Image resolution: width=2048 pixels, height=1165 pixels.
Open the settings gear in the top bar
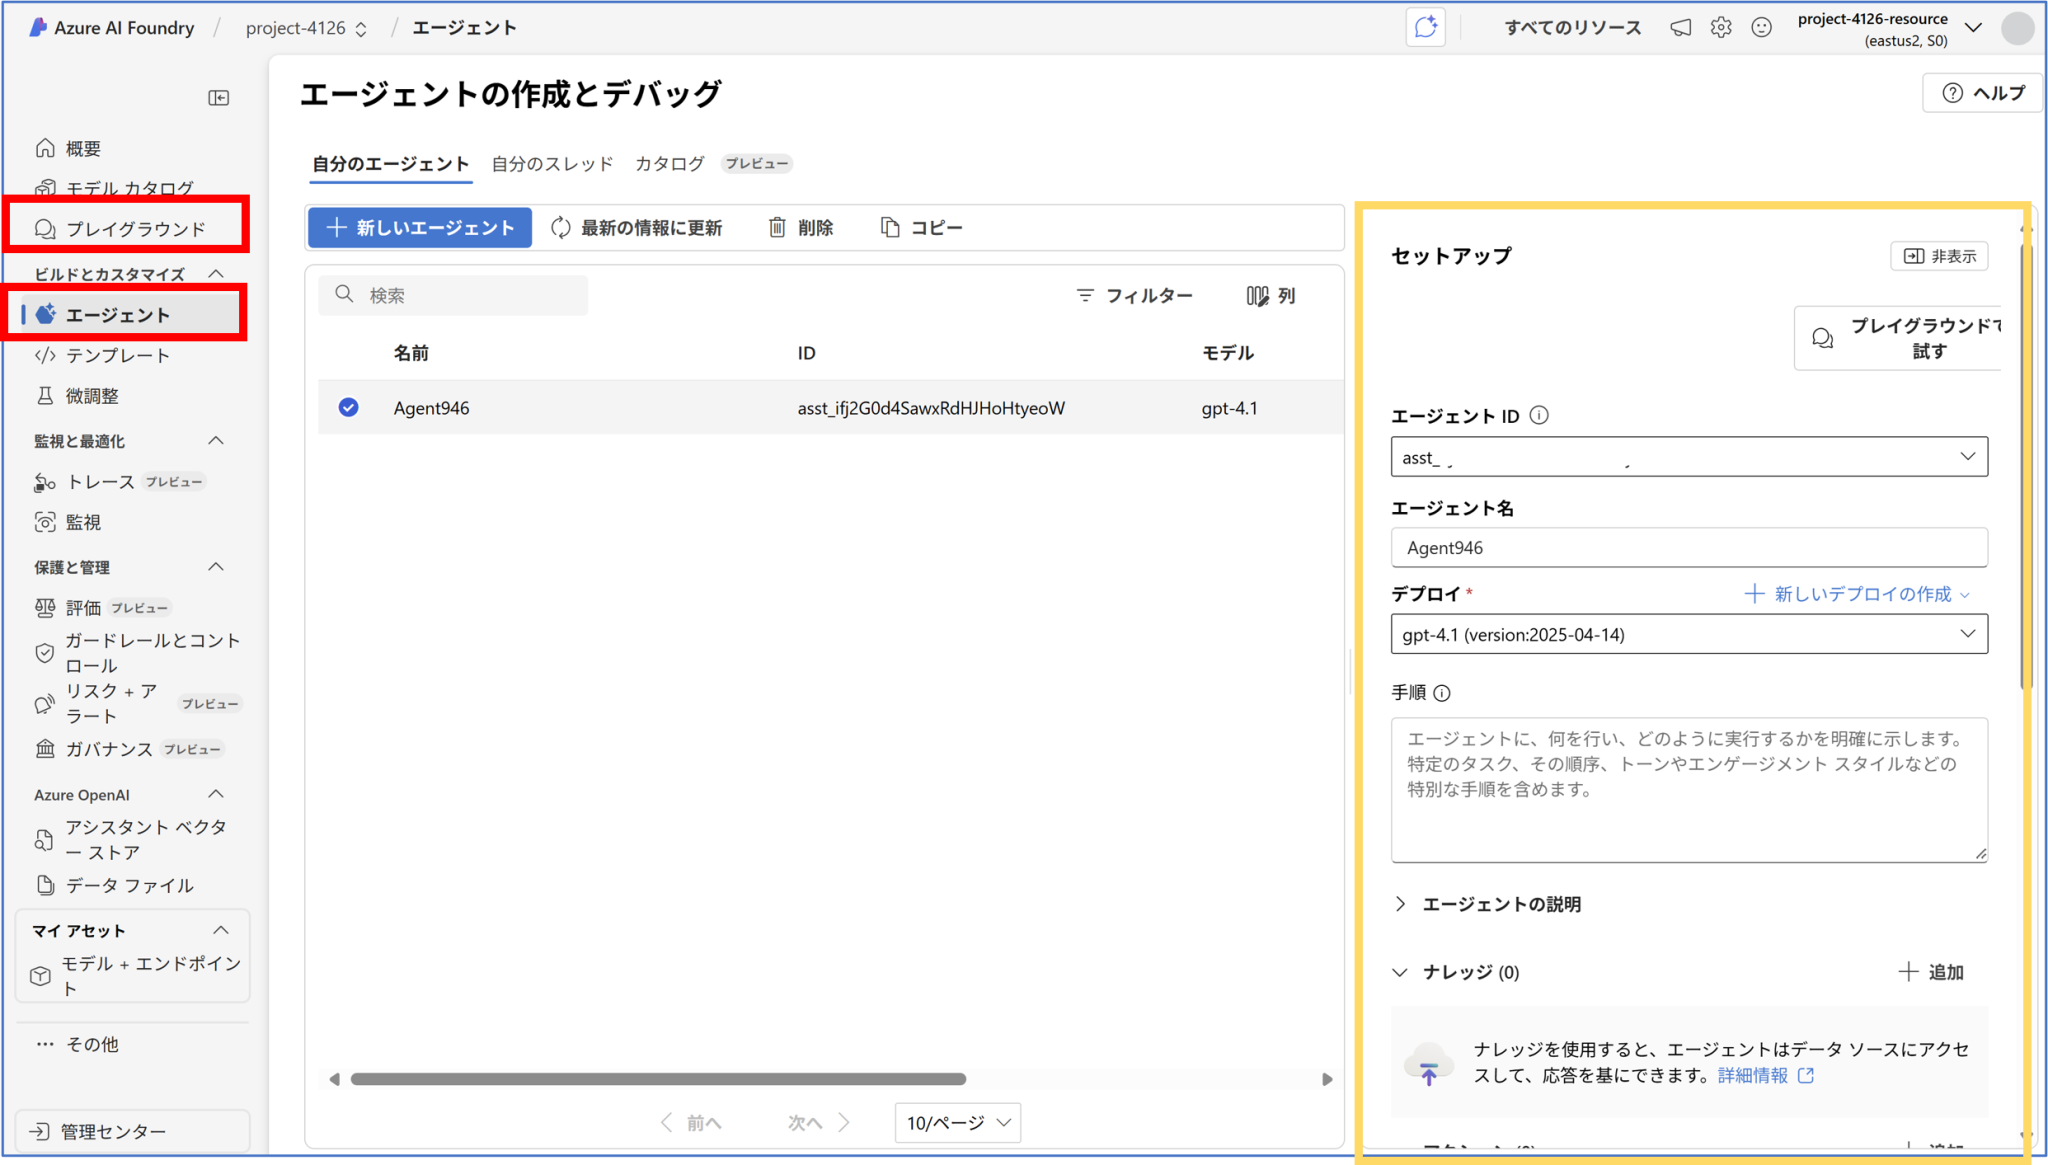click(1721, 27)
